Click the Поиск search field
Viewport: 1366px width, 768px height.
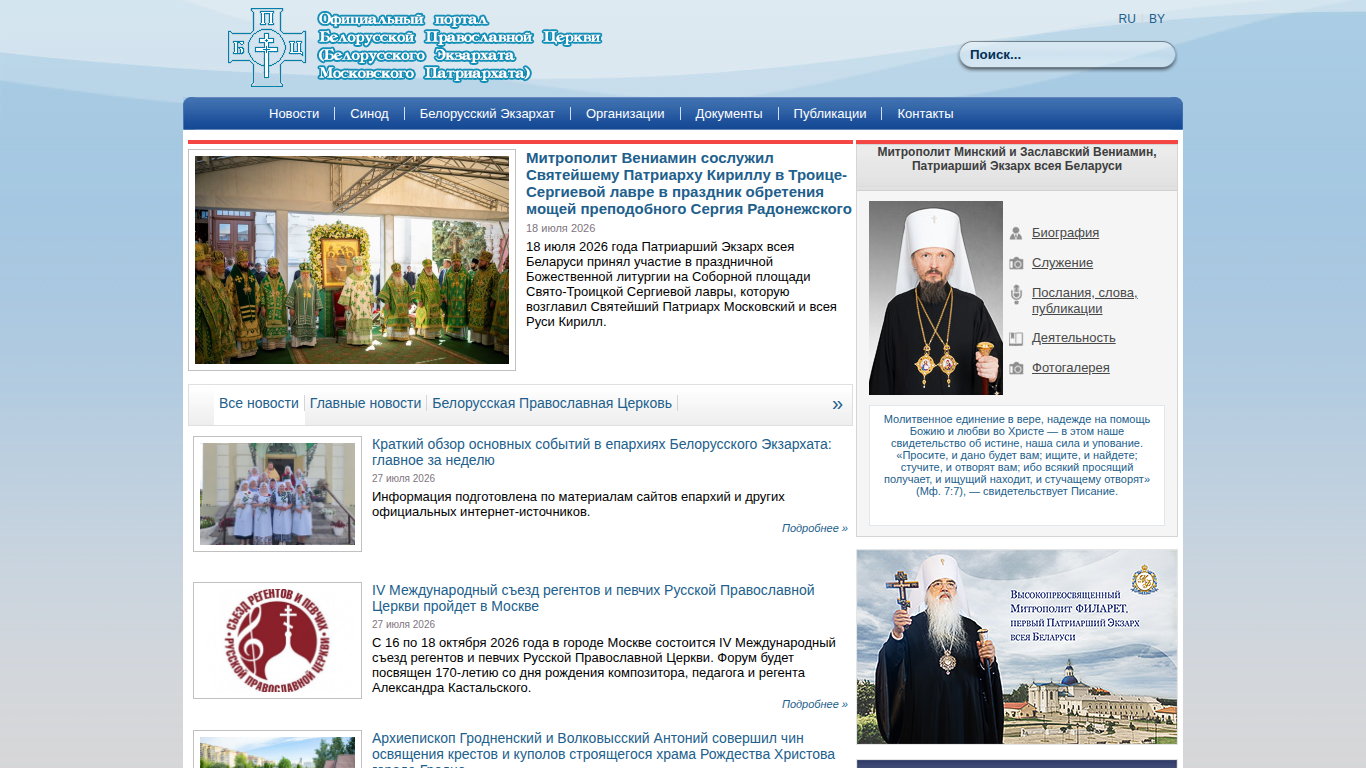coord(1067,55)
